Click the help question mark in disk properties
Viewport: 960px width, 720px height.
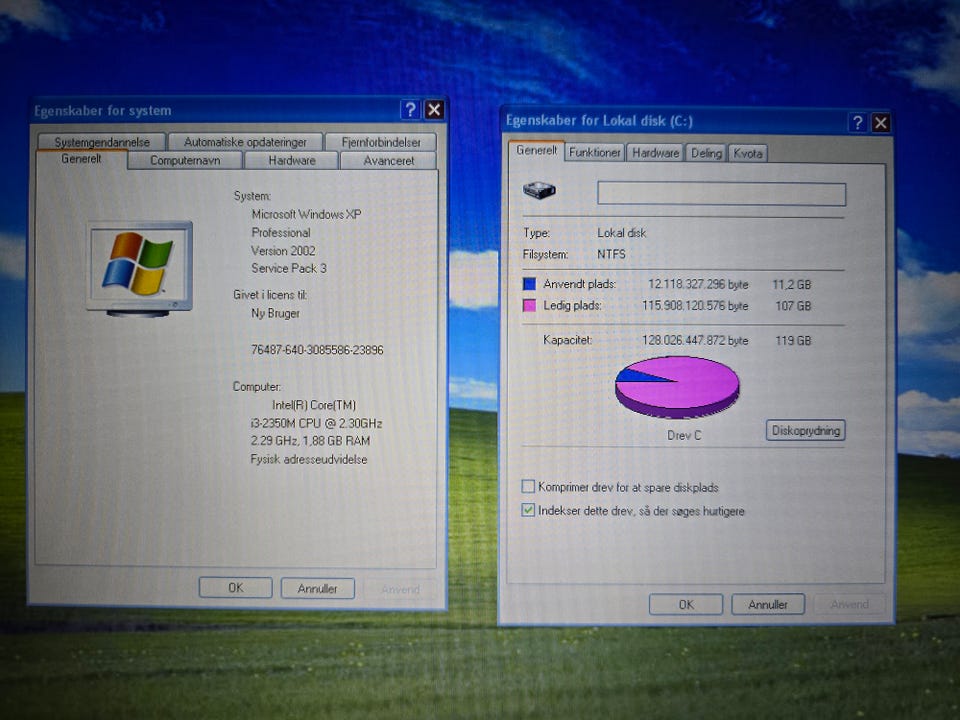[858, 123]
